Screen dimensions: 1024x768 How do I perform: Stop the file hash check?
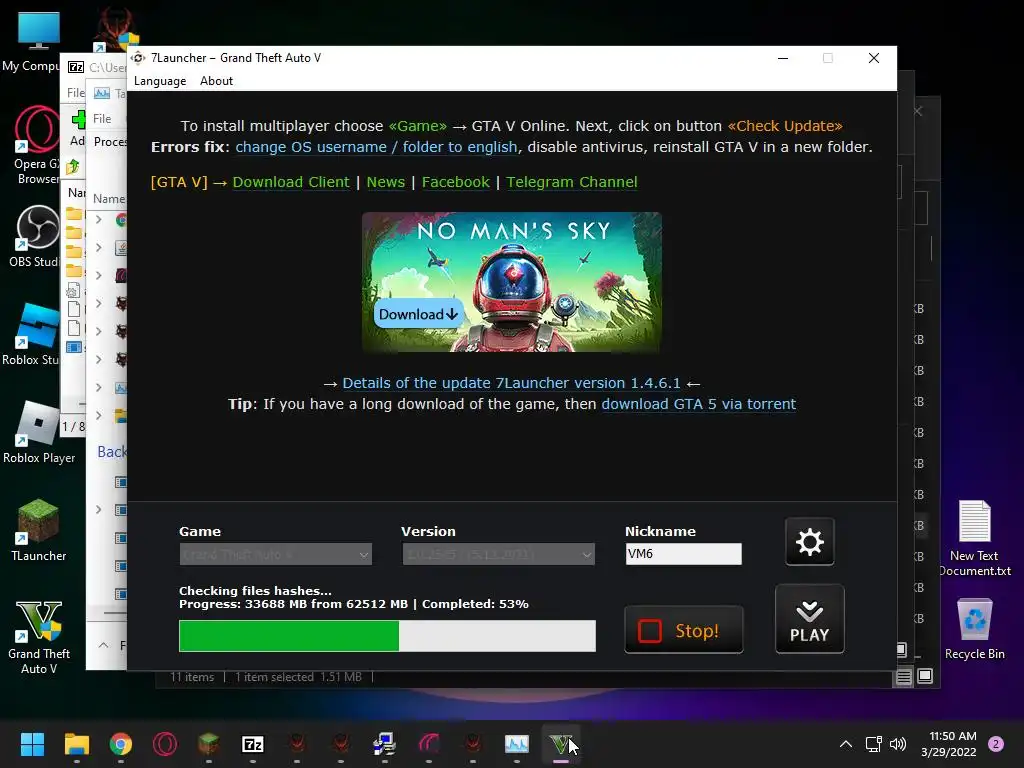tap(683, 630)
